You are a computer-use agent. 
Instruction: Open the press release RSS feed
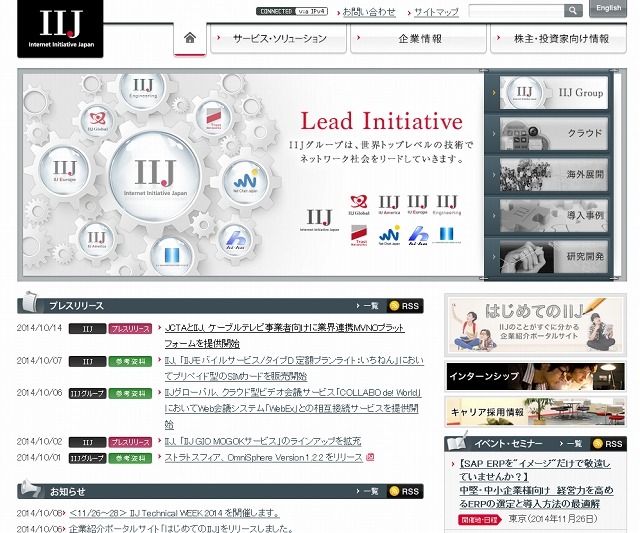404,306
